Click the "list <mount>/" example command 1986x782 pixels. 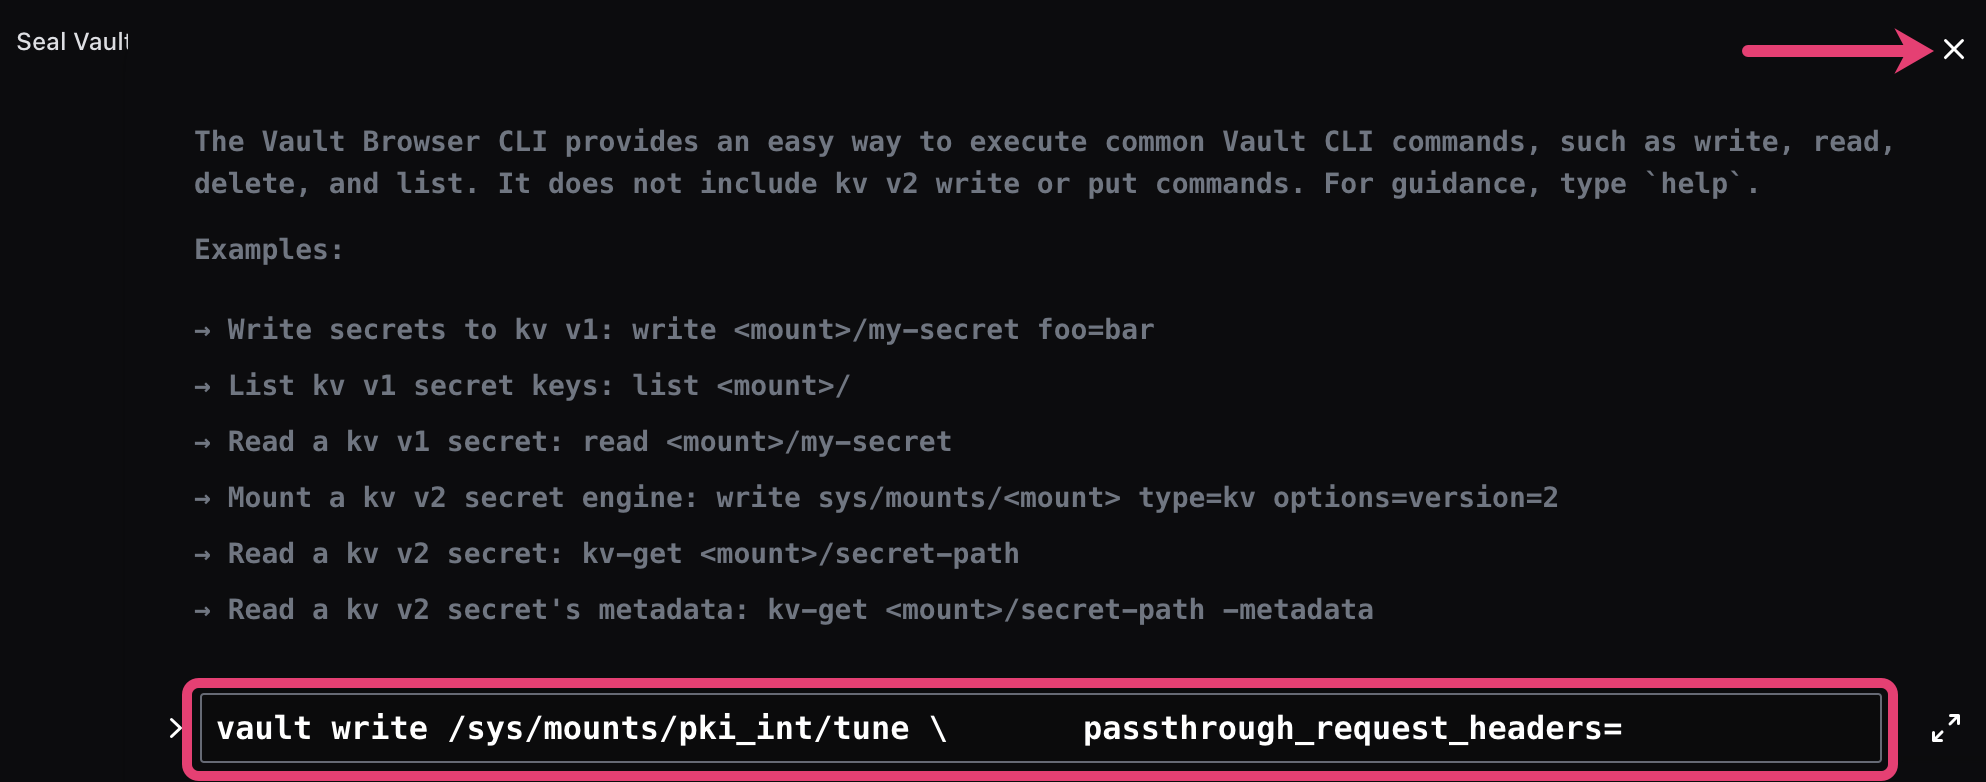[x=740, y=386]
